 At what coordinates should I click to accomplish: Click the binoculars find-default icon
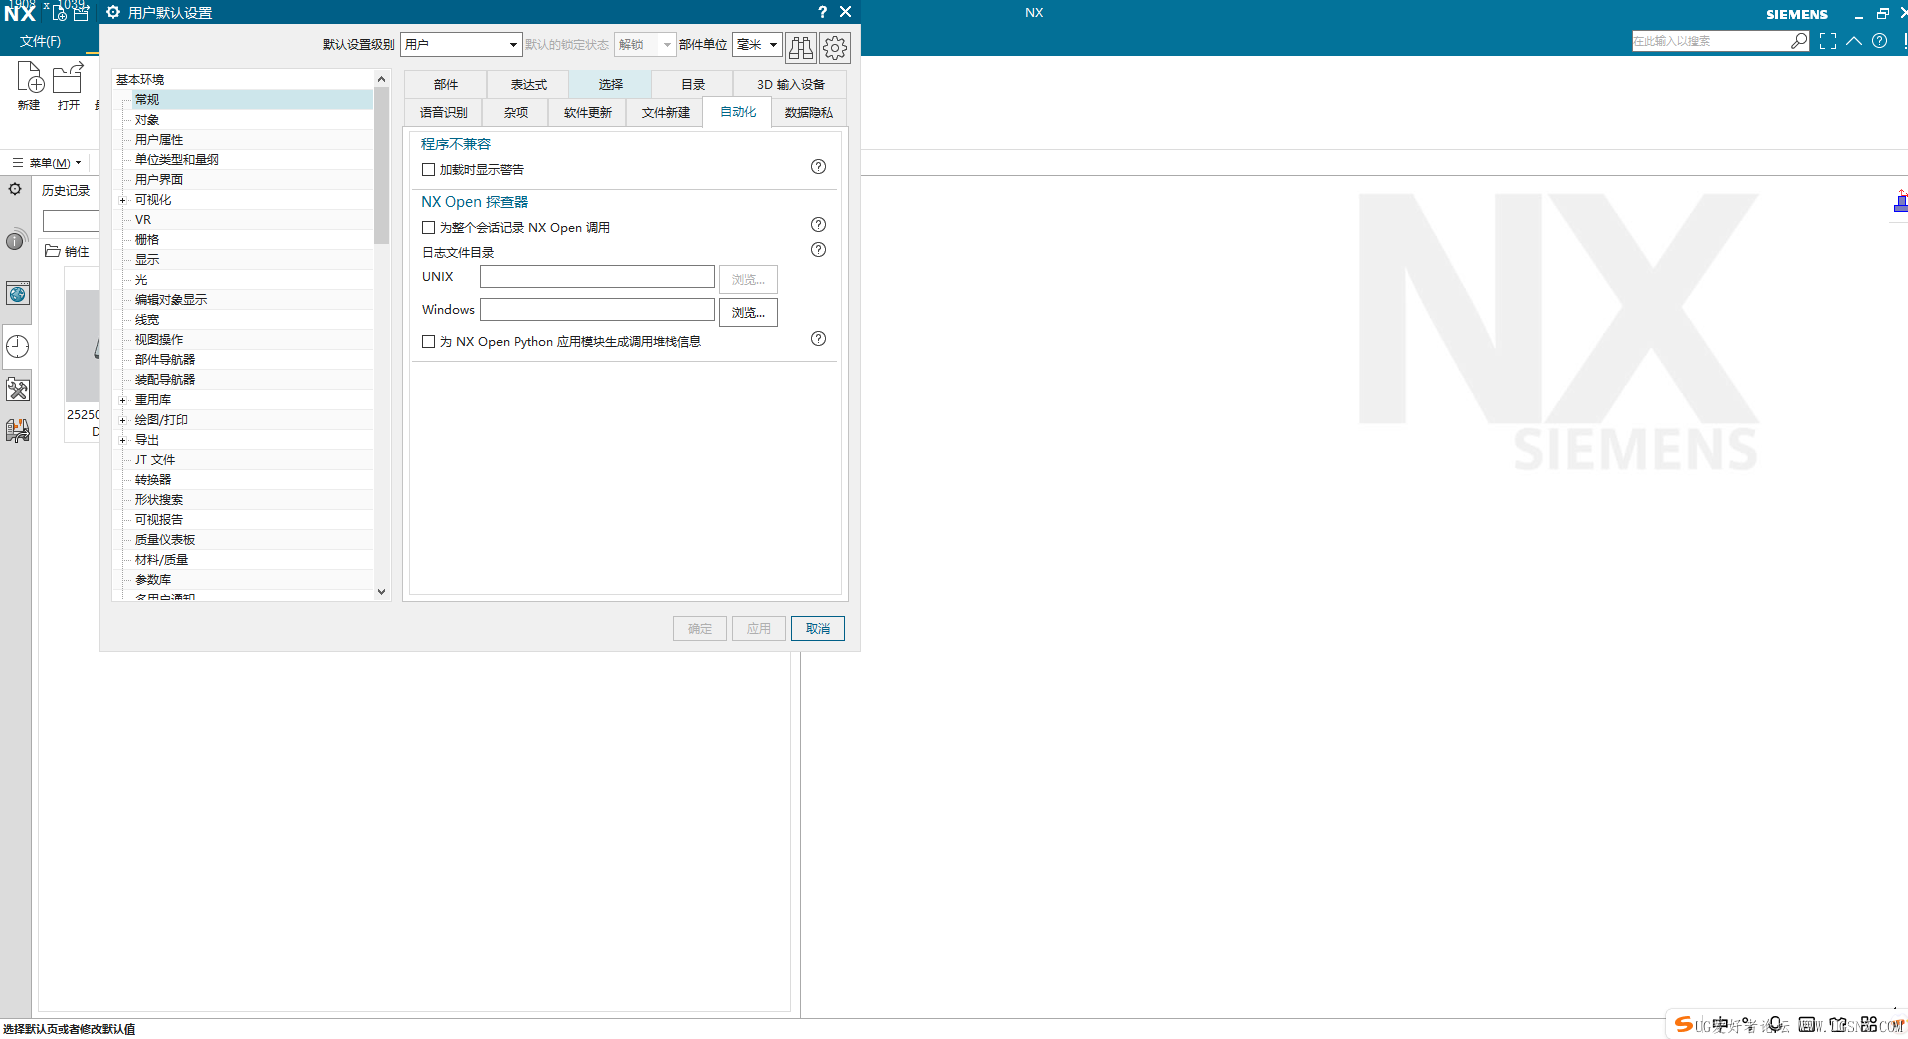(800, 47)
